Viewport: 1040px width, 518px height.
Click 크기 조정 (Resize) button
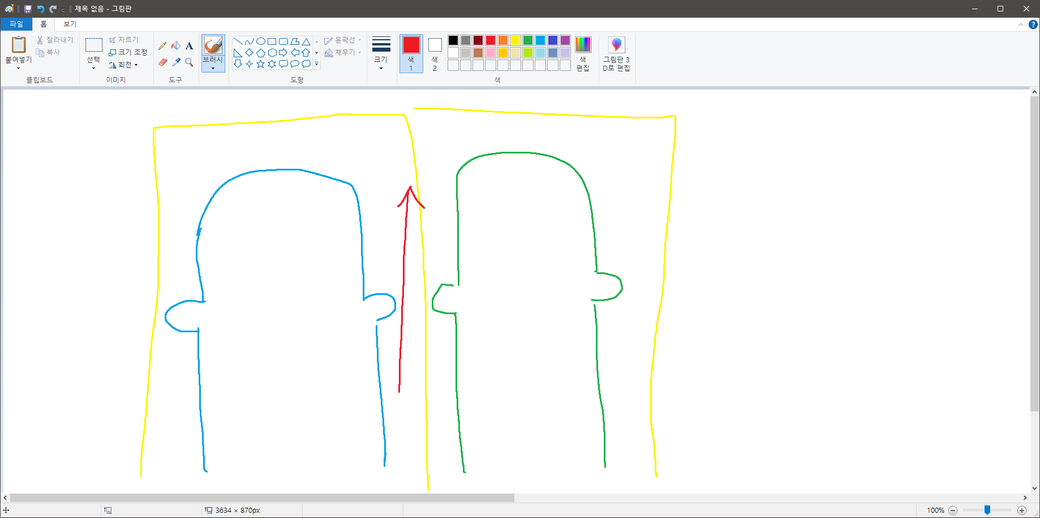click(127, 52)
